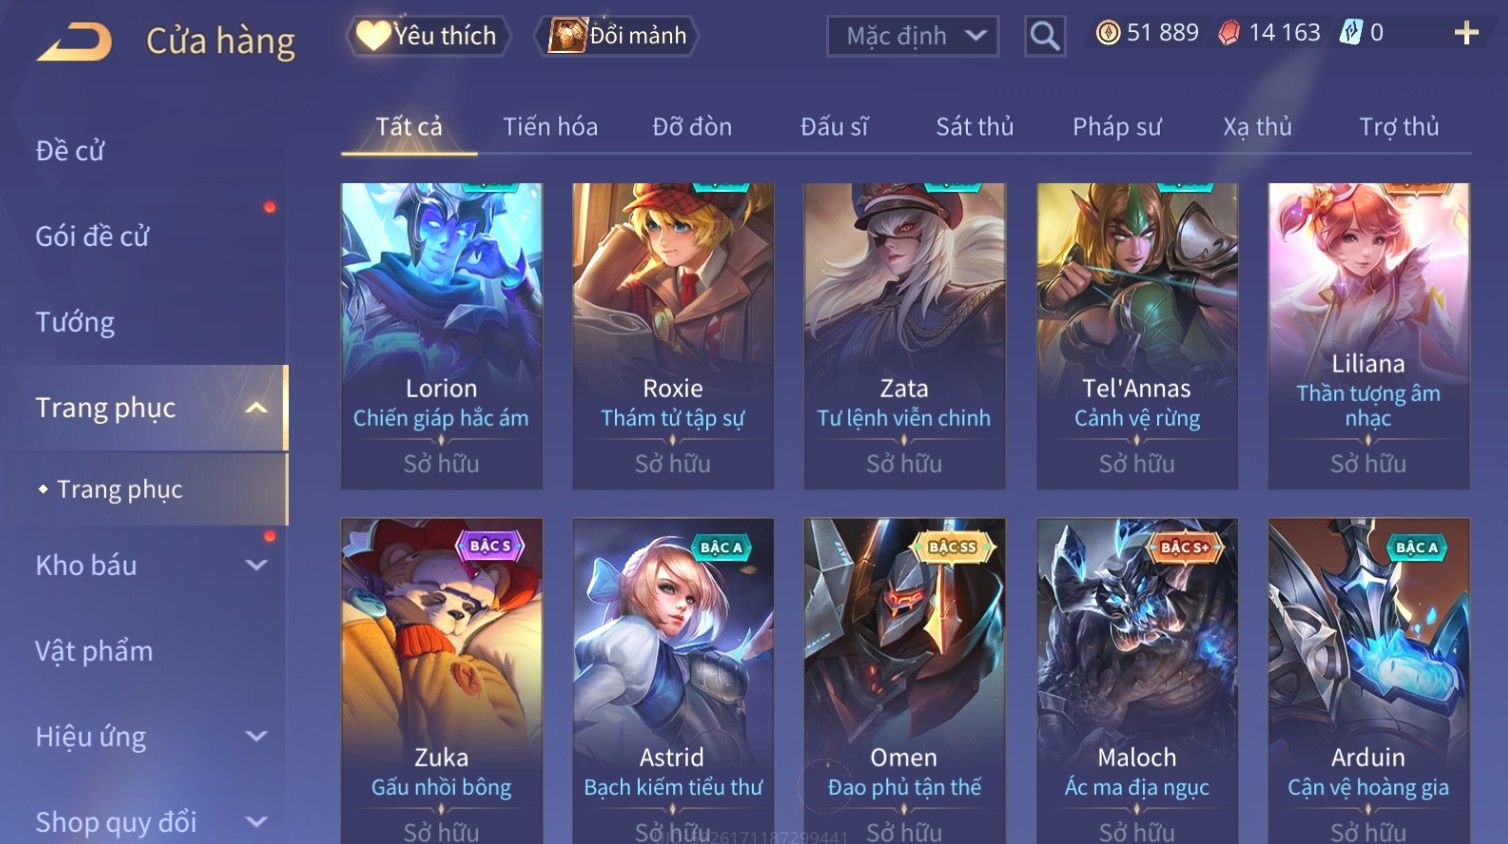Select Lorion Chiến giáp hắc ám skin
This screenshot has width=1508, height=844.
(x=441, y=336)
